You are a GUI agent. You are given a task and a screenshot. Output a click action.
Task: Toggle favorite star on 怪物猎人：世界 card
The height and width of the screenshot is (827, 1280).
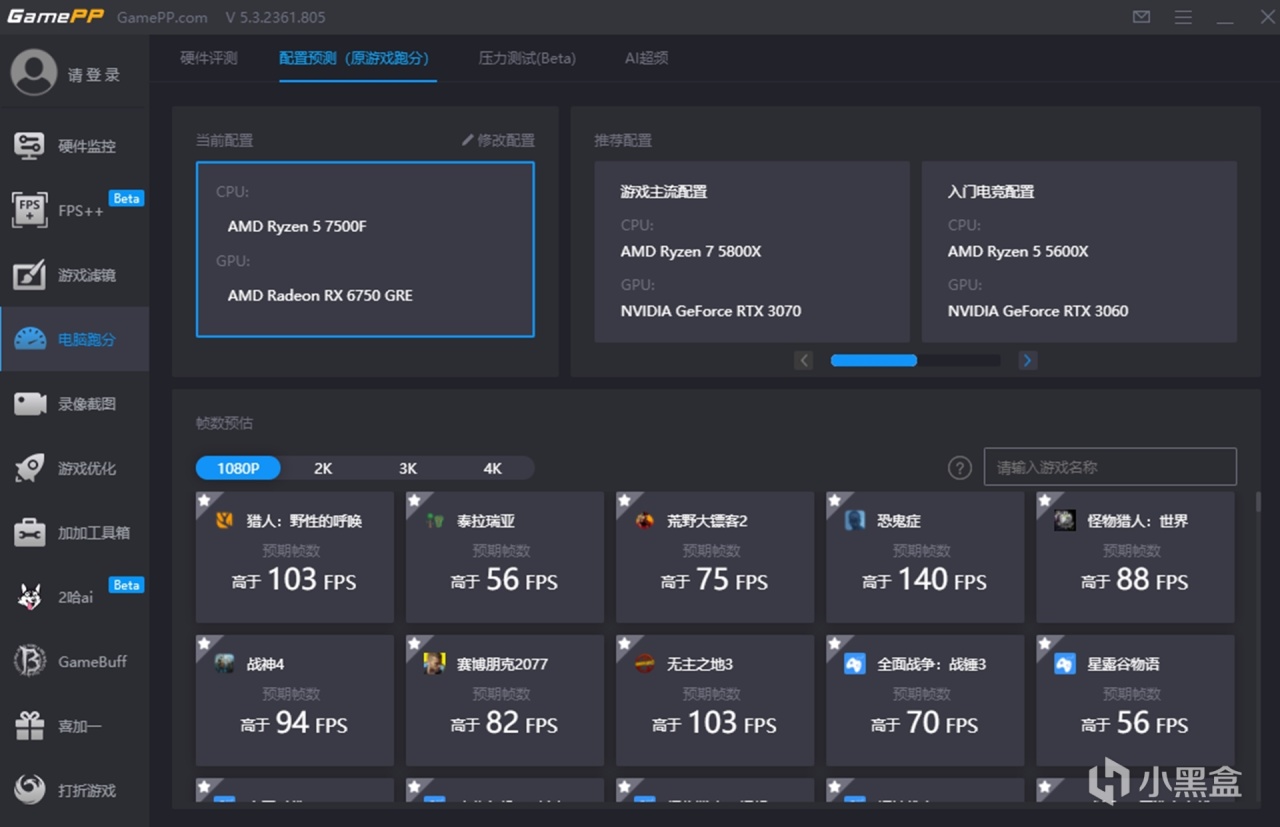point(1044,500)
